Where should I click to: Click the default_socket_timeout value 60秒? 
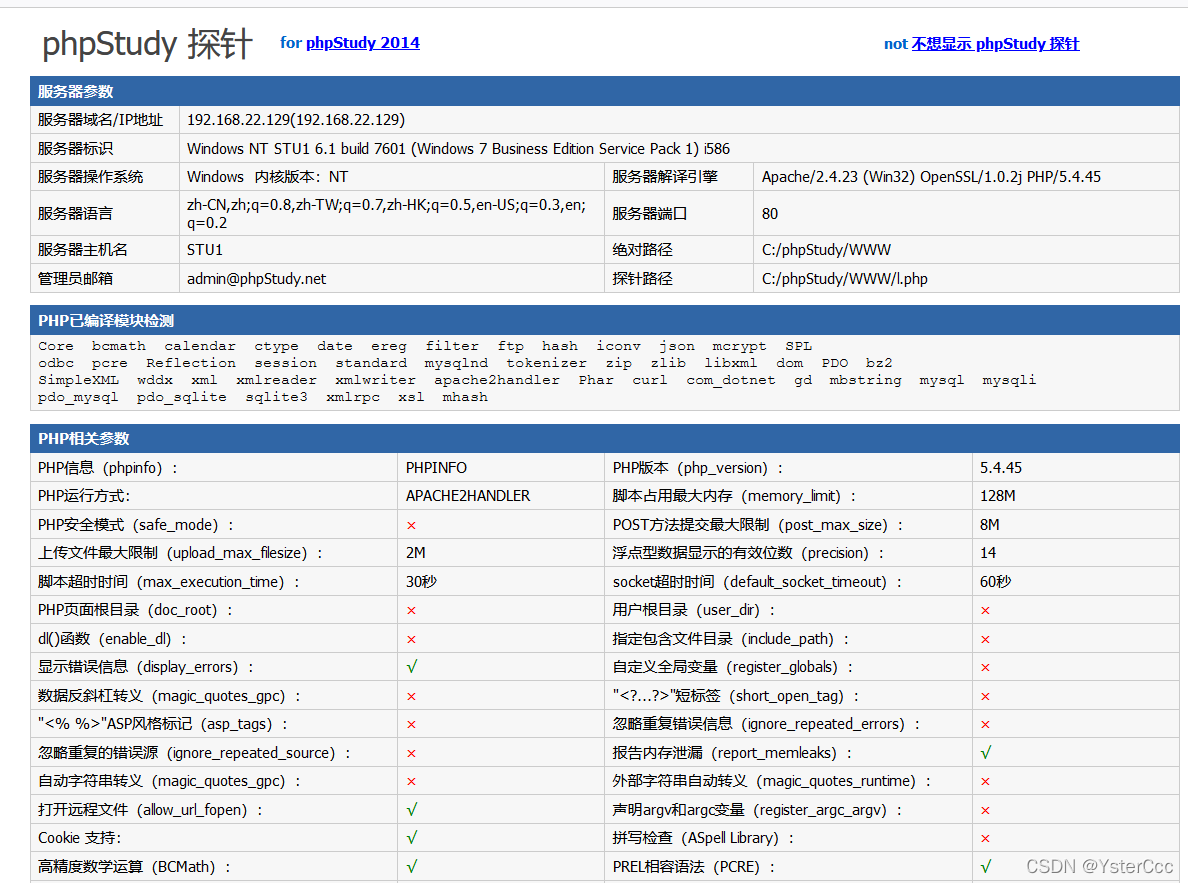click(995, 581)
